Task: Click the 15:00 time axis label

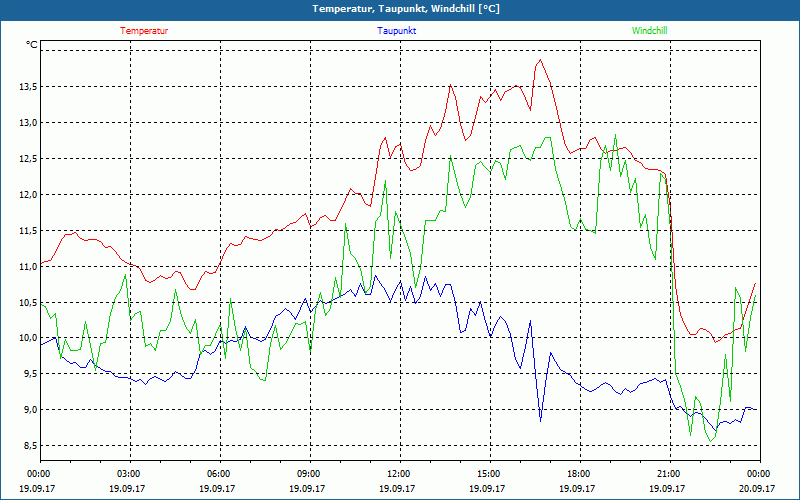Action: (x=490, y=474)
